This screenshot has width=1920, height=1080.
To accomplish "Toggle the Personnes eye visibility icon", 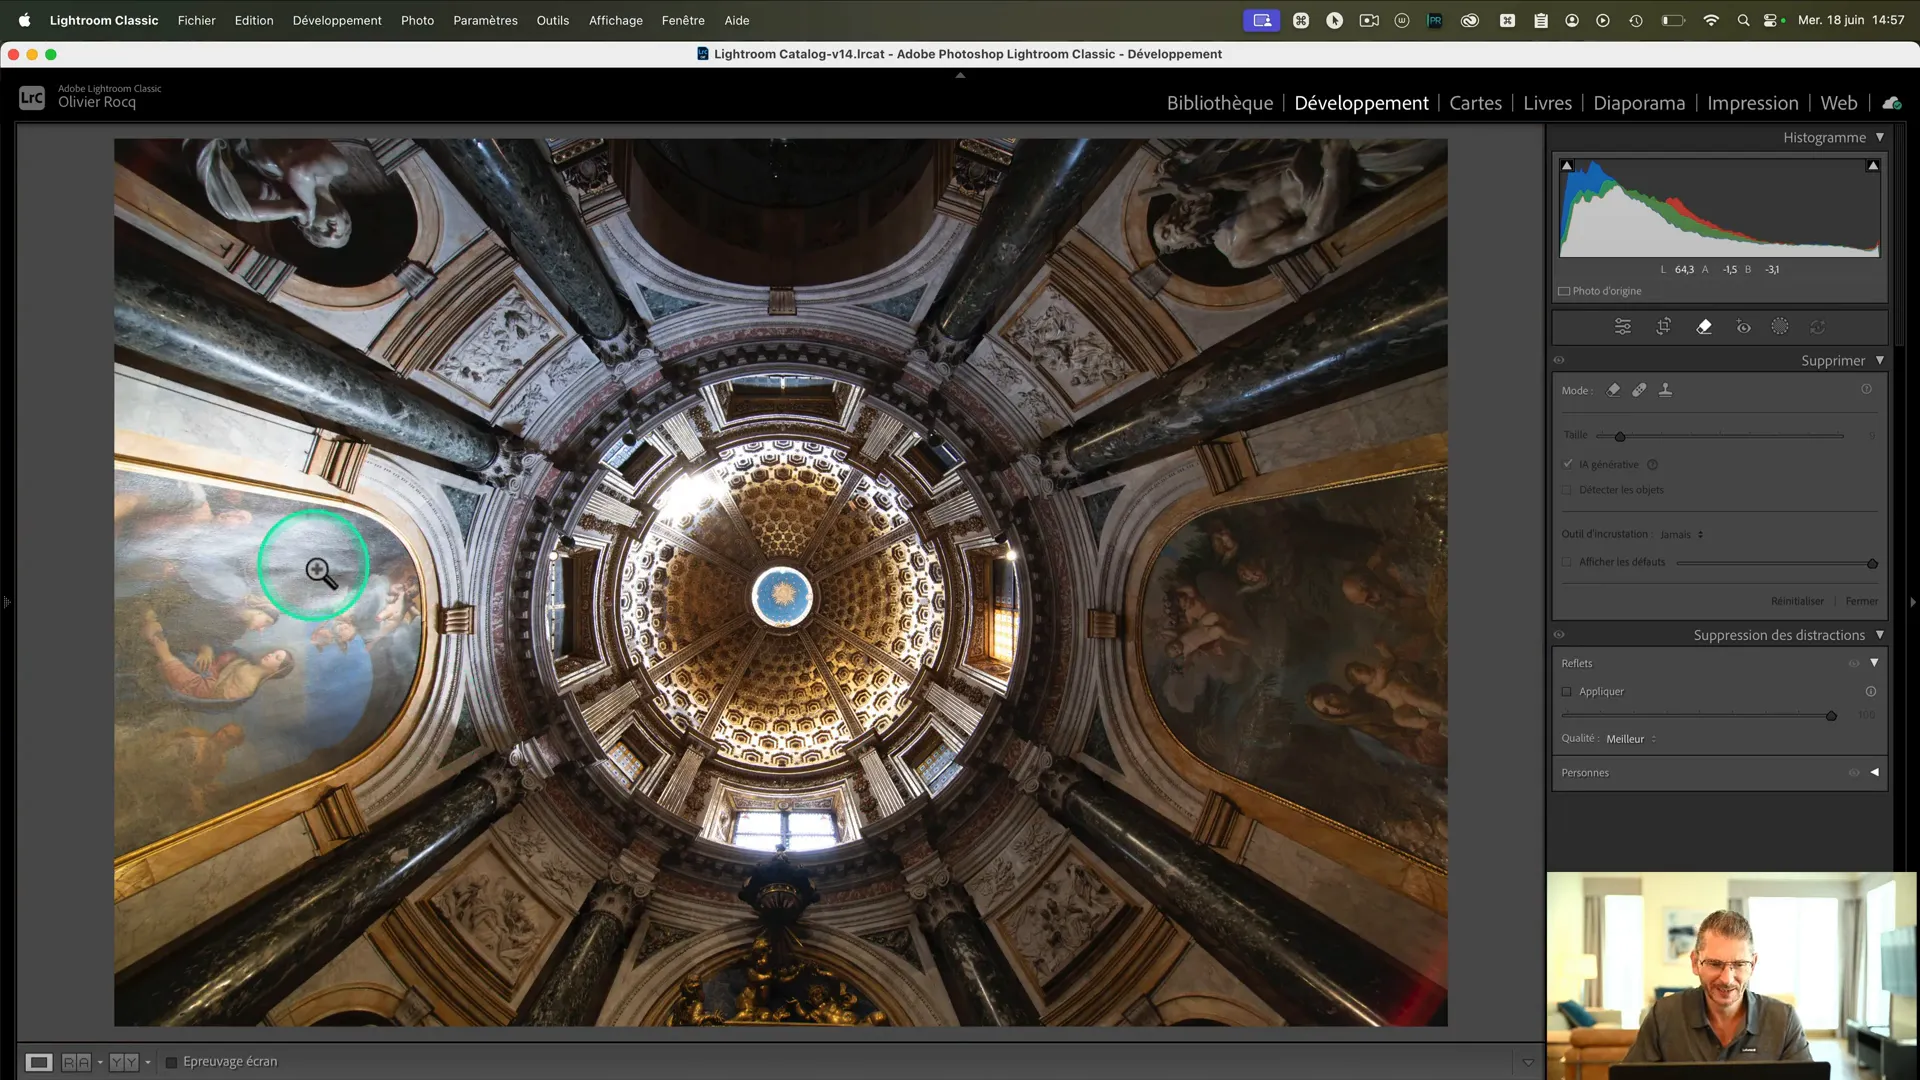I will (x=1853, y=773).
